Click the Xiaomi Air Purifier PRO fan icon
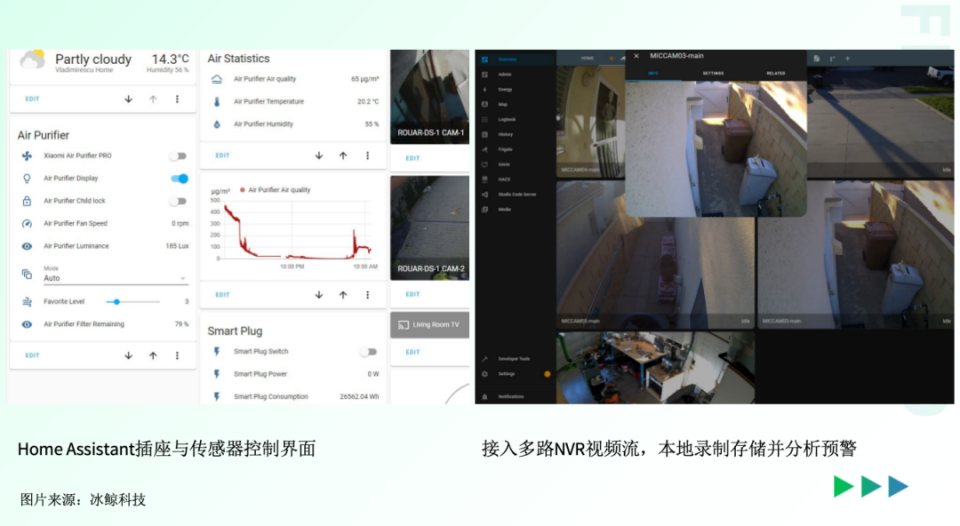Screen dimensions: 960x526 (27, 156)
